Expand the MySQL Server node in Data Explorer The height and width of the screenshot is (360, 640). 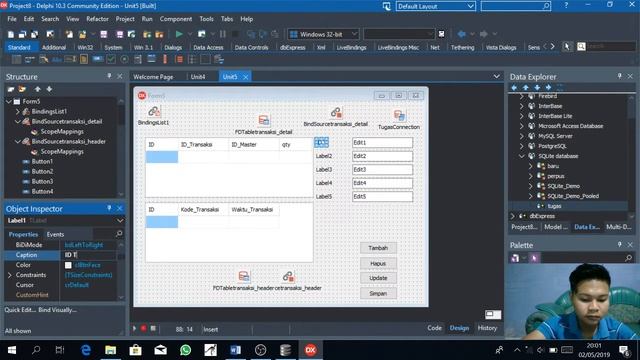[521, 136]
